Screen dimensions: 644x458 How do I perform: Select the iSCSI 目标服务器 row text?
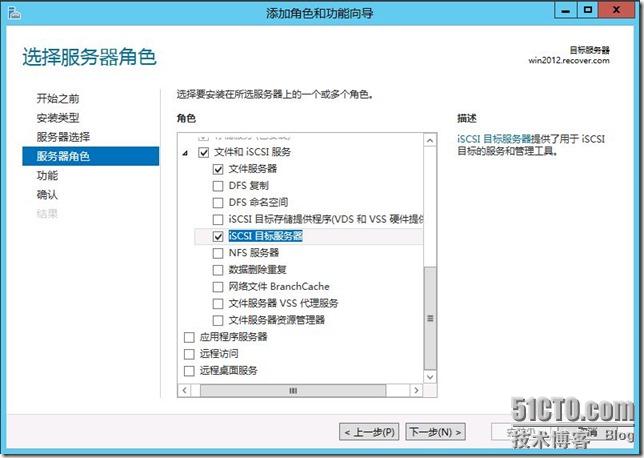click(x=266, y=236)
